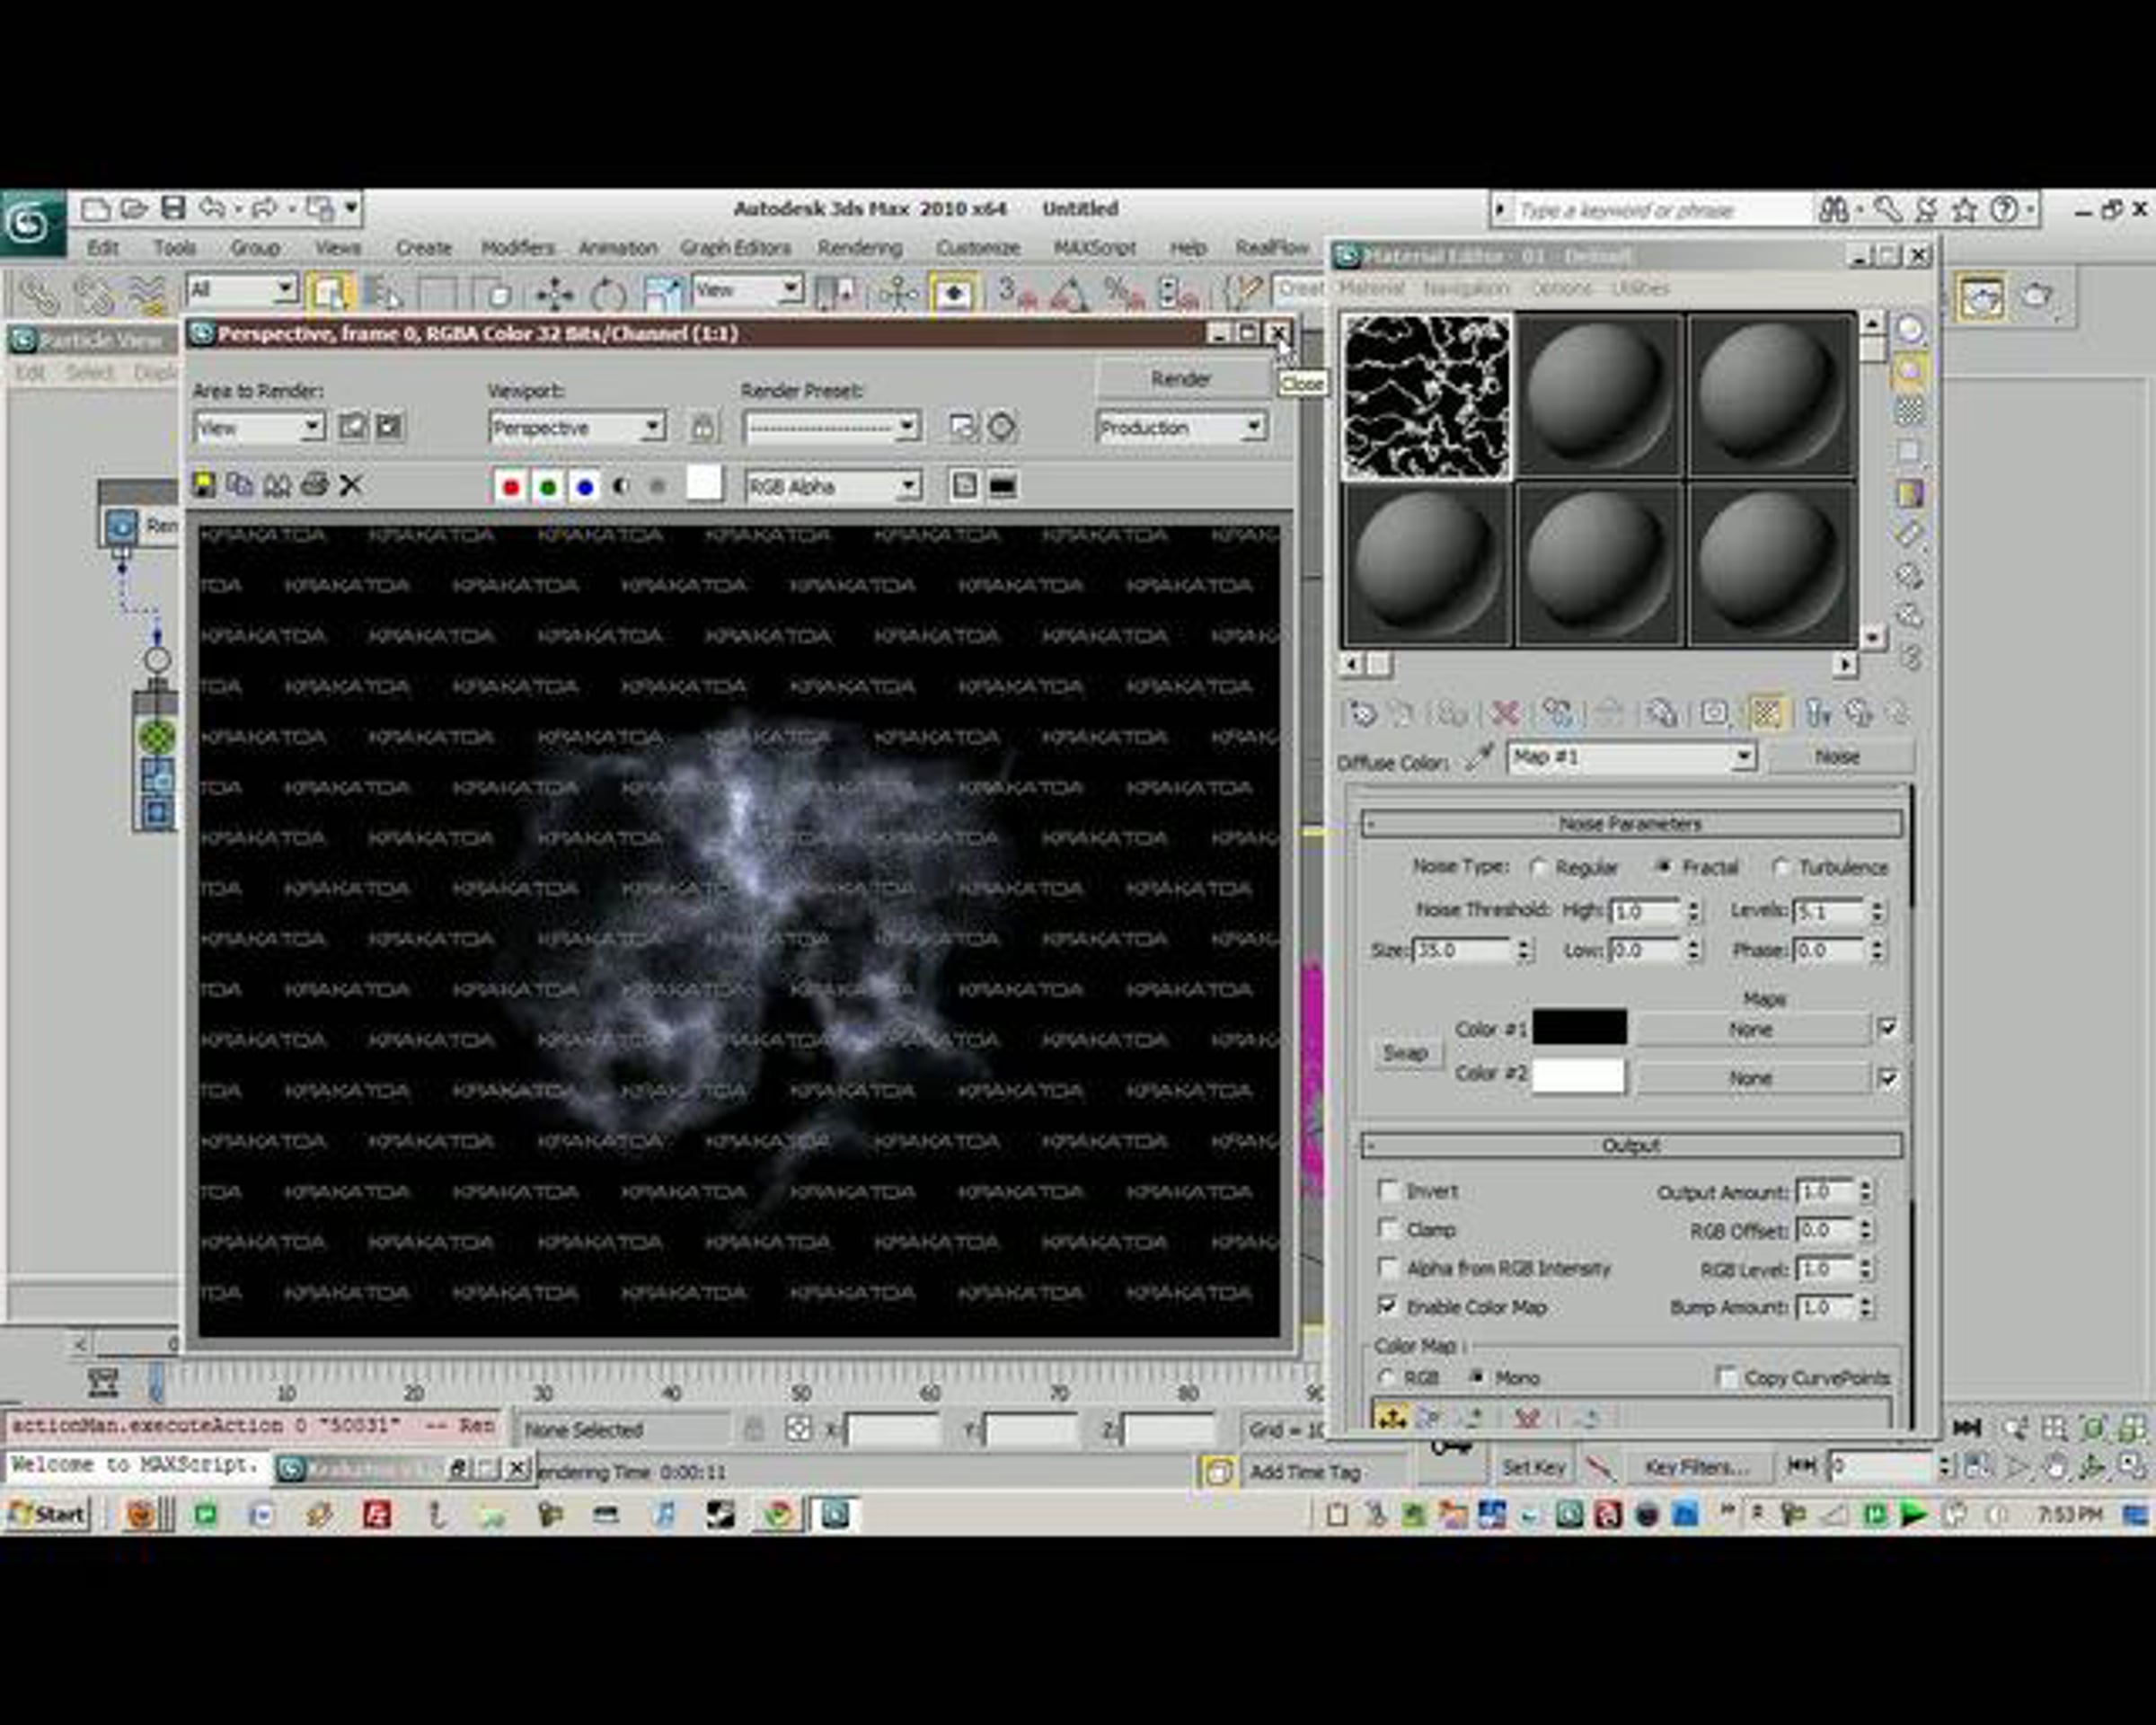Select the Regular noise type
The height and width of the screenshot is (1725, 2156).
pyautogui.click(x=1538, y=868)
